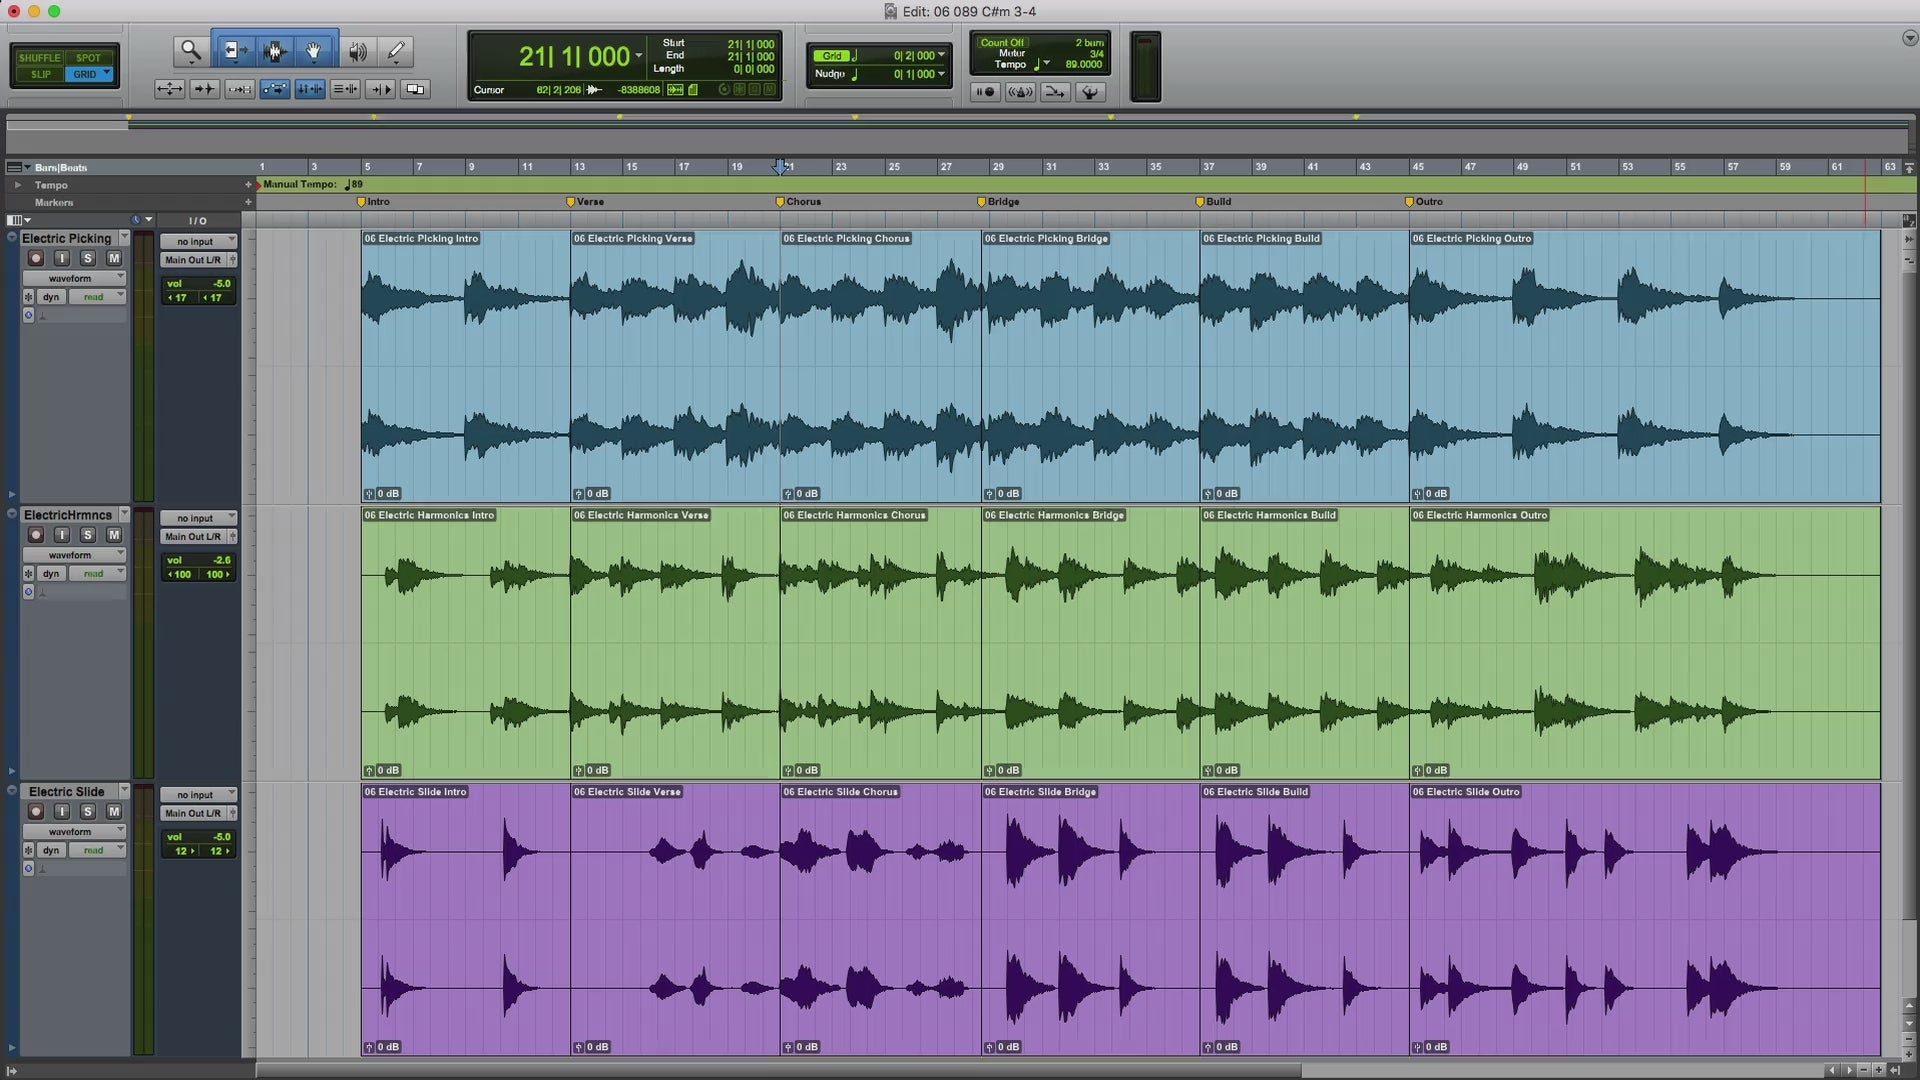Select the Zoomer magnifying glass tool
The image size is (1920, 1080).
pyautogui.click(x=189, y=51)
